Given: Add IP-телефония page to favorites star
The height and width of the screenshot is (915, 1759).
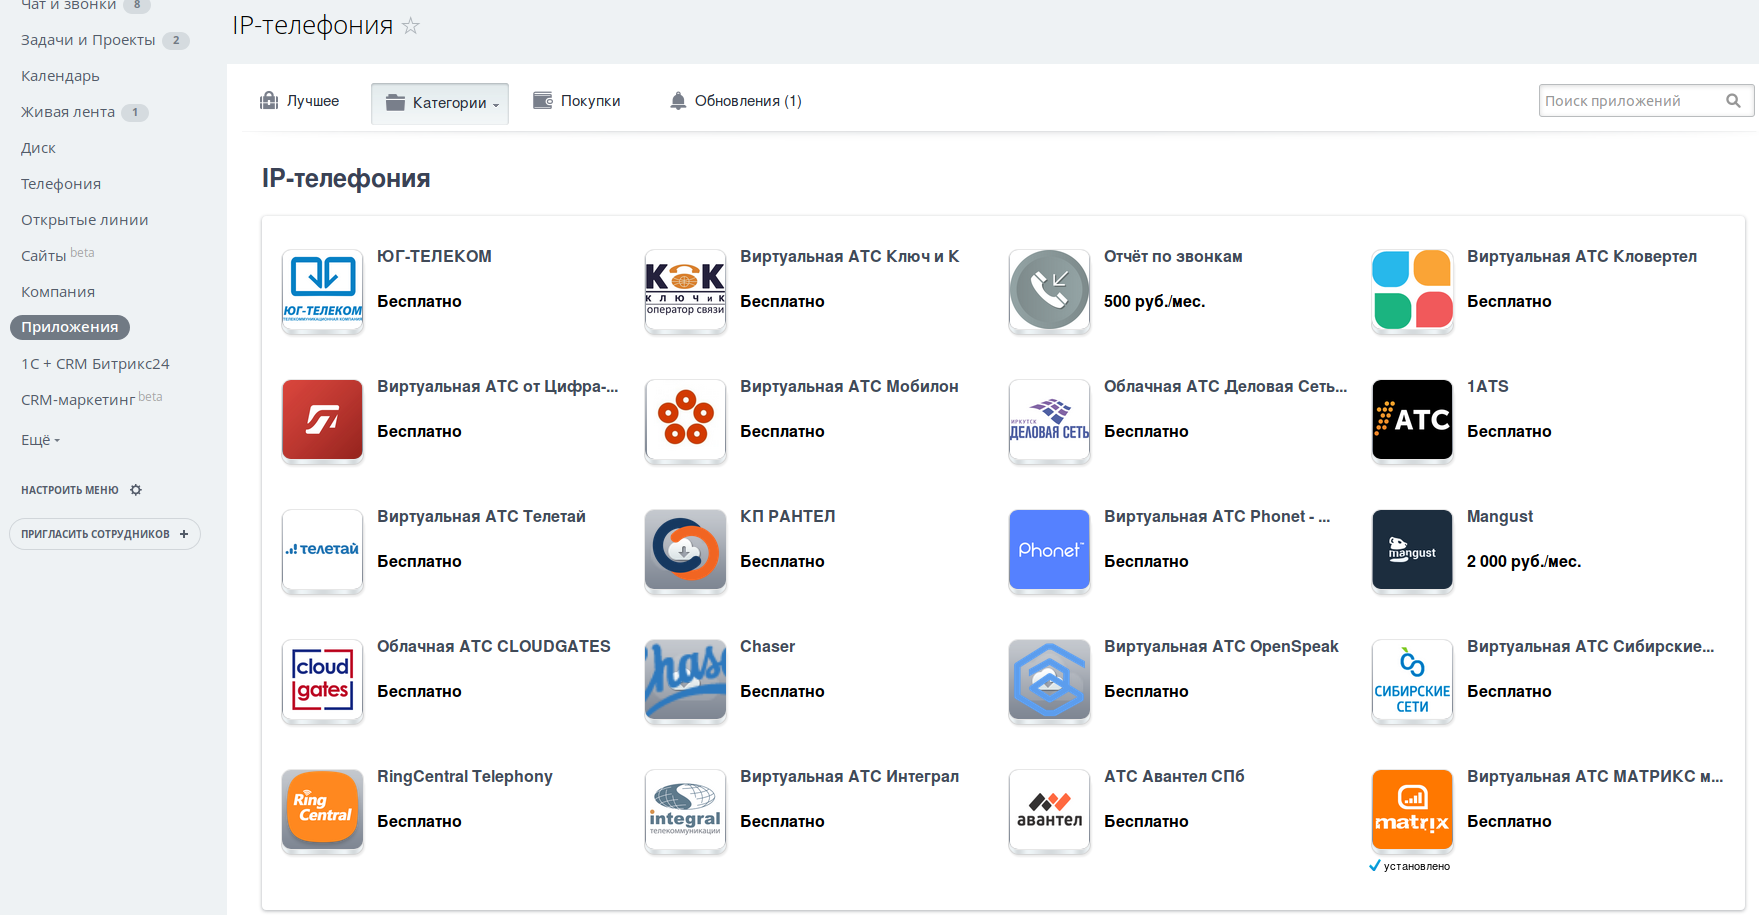Looking at the screenshot, I should [411, 26].
